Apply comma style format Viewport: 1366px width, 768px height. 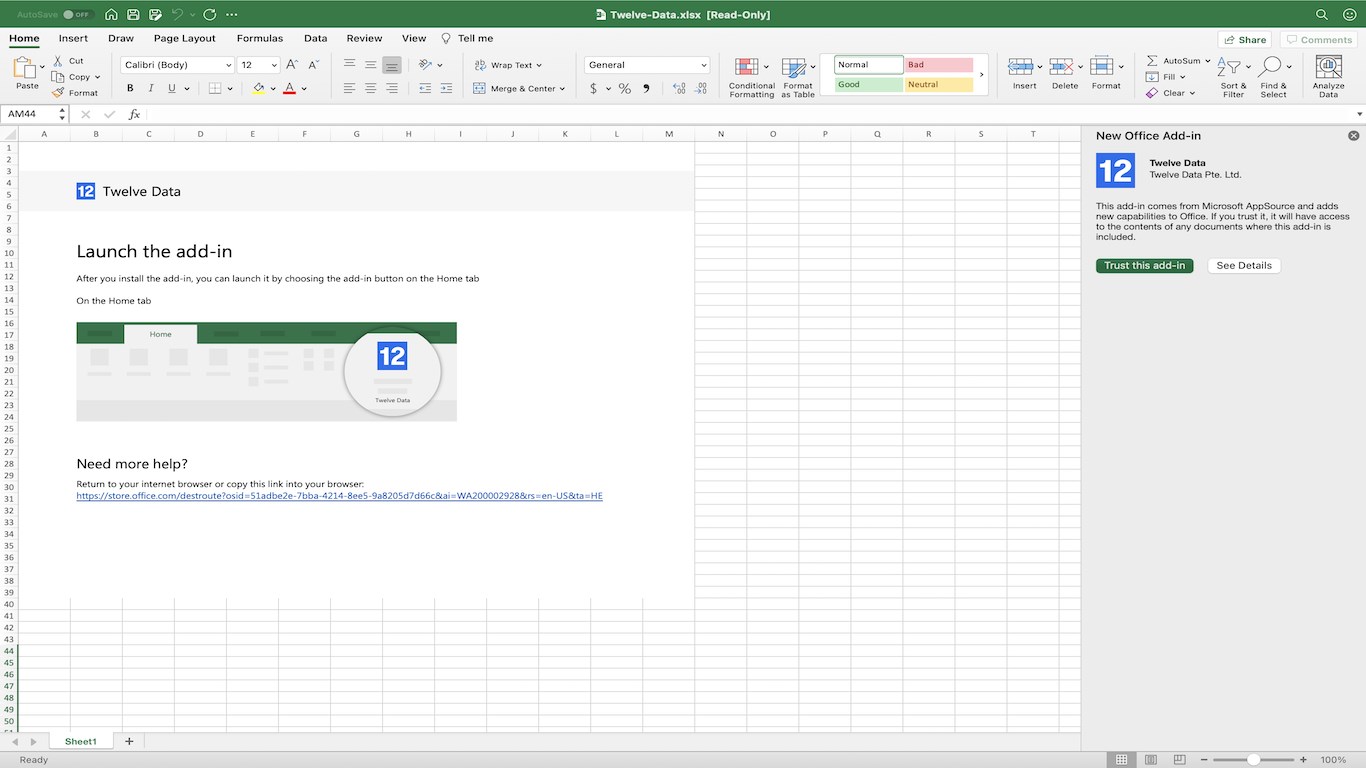coord(647,88)
